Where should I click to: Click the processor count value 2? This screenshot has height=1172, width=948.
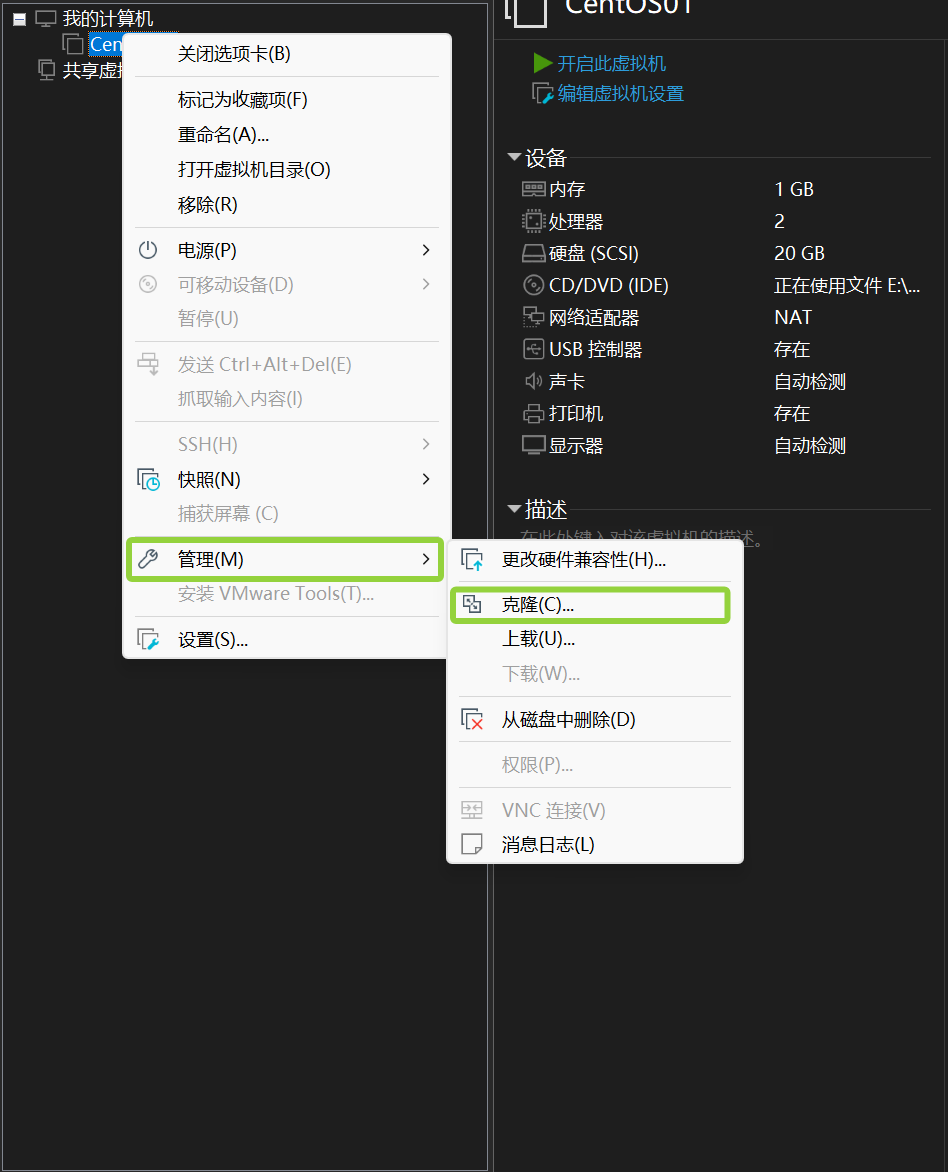point(780,221)
